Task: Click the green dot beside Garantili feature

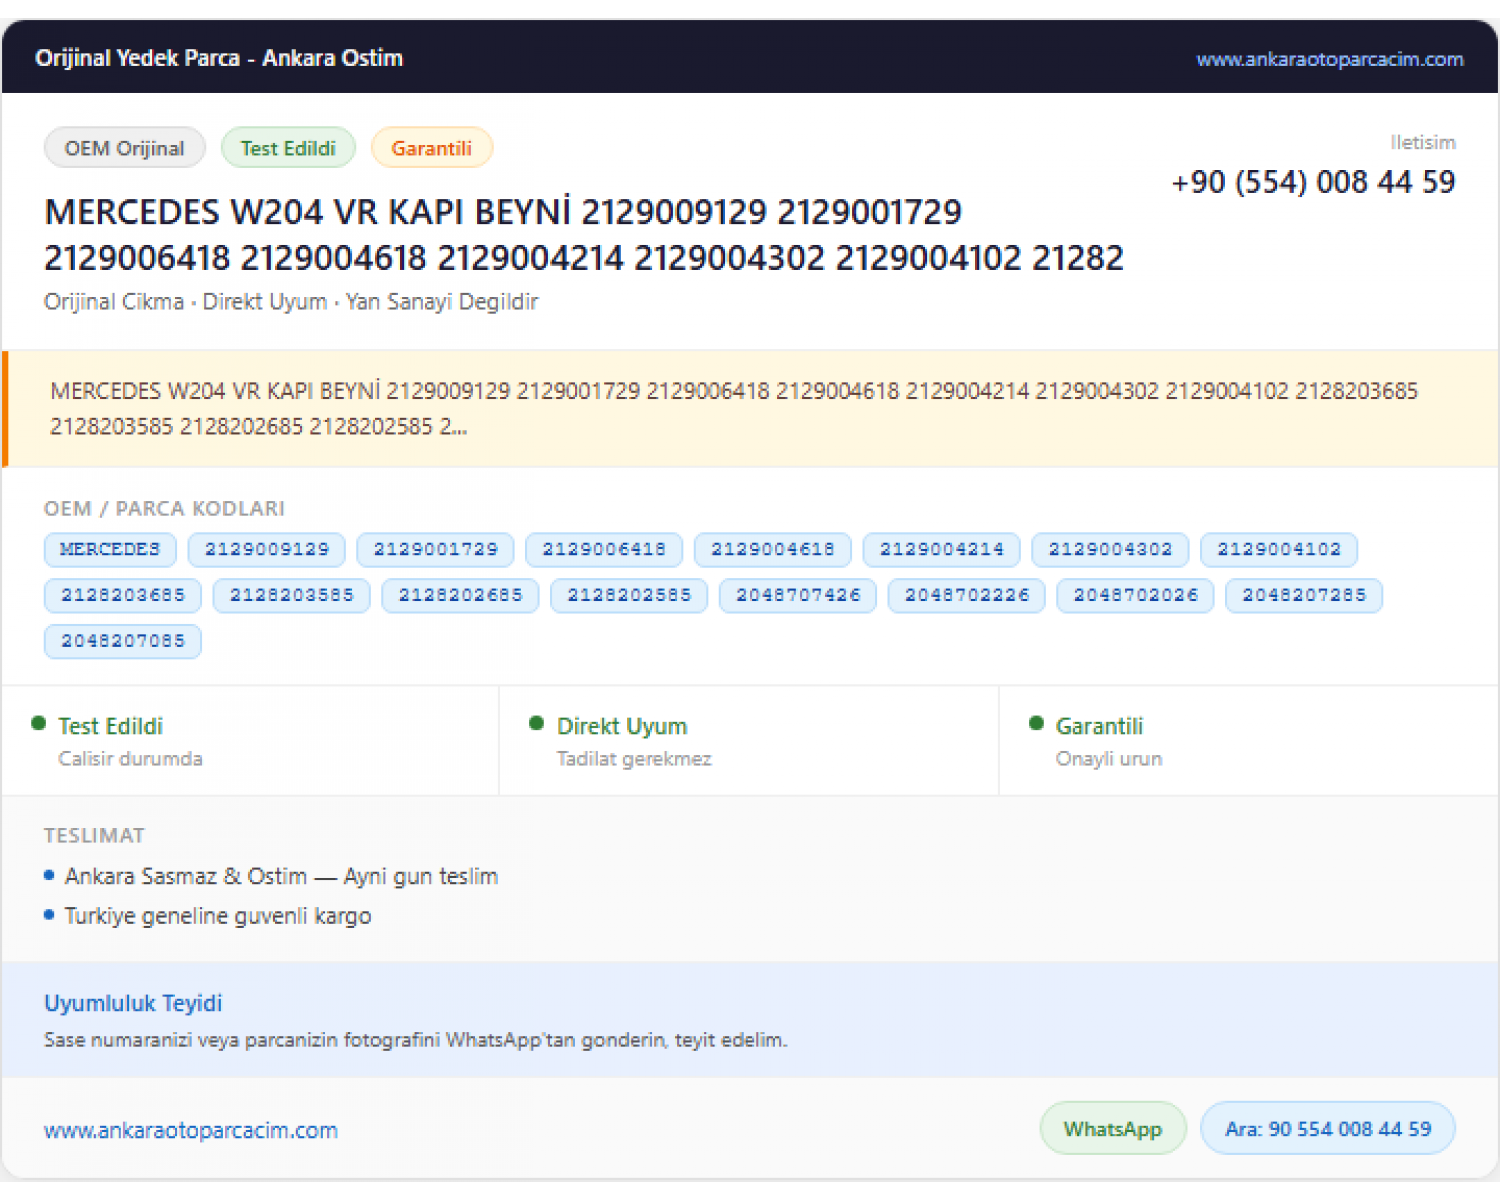Action: 1036,723
